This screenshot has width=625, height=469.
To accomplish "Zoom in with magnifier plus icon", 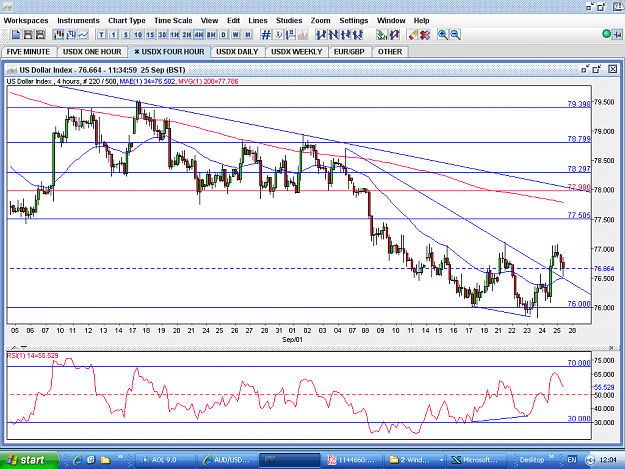I will 442,35.
